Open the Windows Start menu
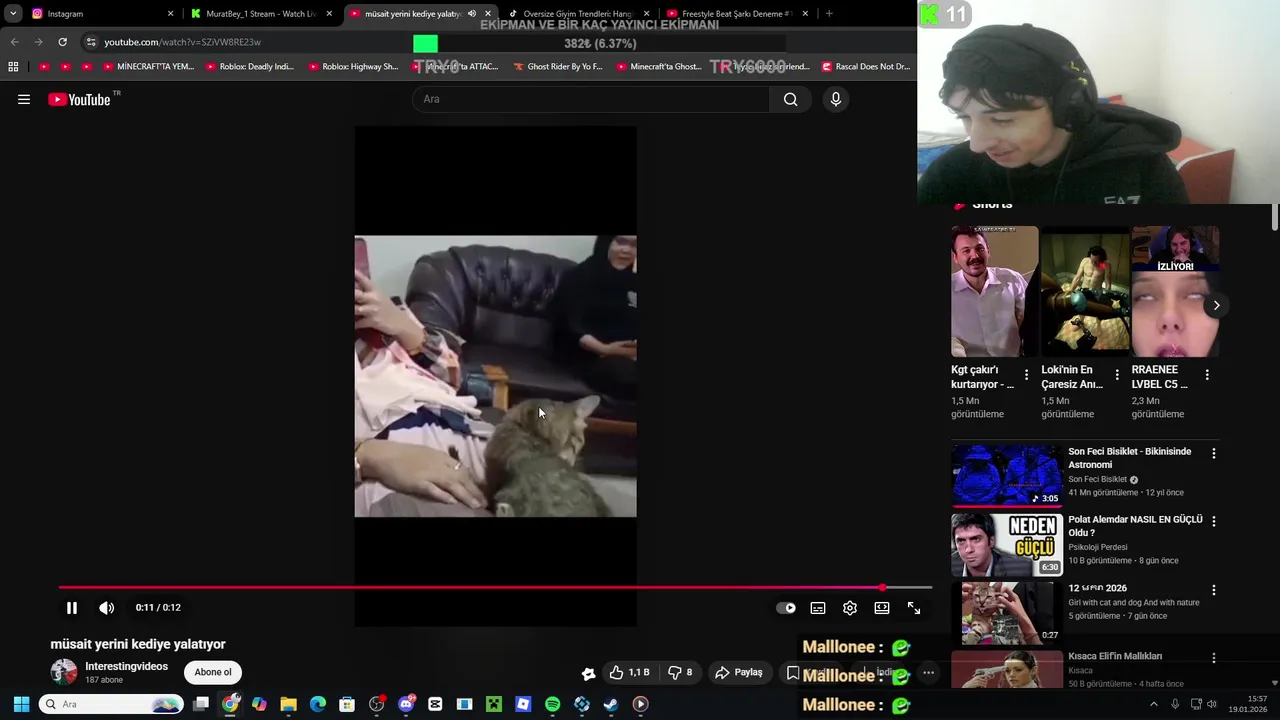The height and width of the screenshot is (720, 1280). pyautogui.click(x=21, y=704)
